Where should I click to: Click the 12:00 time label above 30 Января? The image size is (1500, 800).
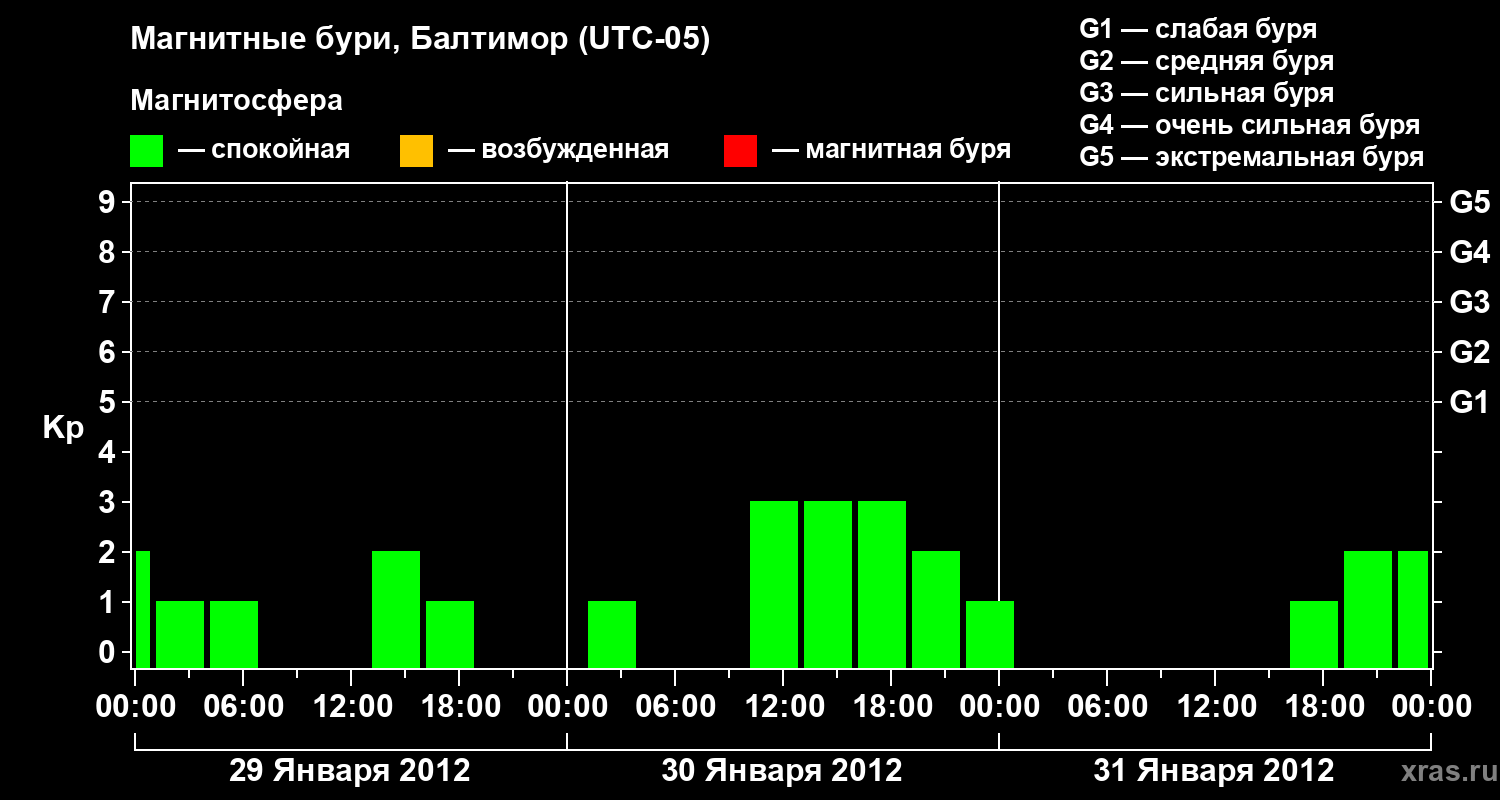(783, 707)
